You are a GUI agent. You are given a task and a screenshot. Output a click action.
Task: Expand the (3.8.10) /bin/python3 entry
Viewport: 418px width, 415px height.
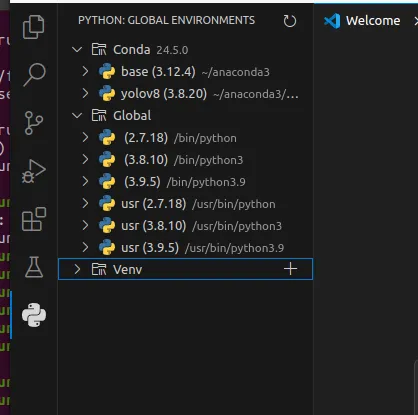(85, 159)
